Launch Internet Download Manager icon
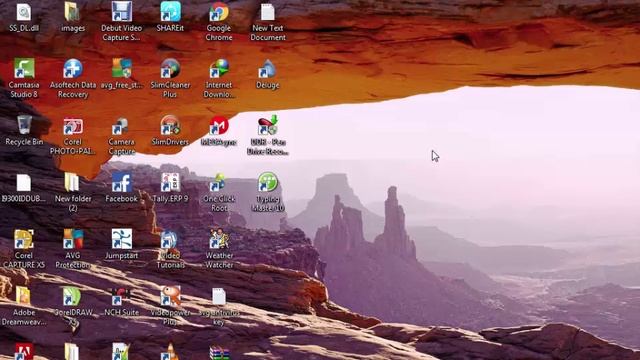The height and width of the screenshot is (360, 640). click(219, 69)
